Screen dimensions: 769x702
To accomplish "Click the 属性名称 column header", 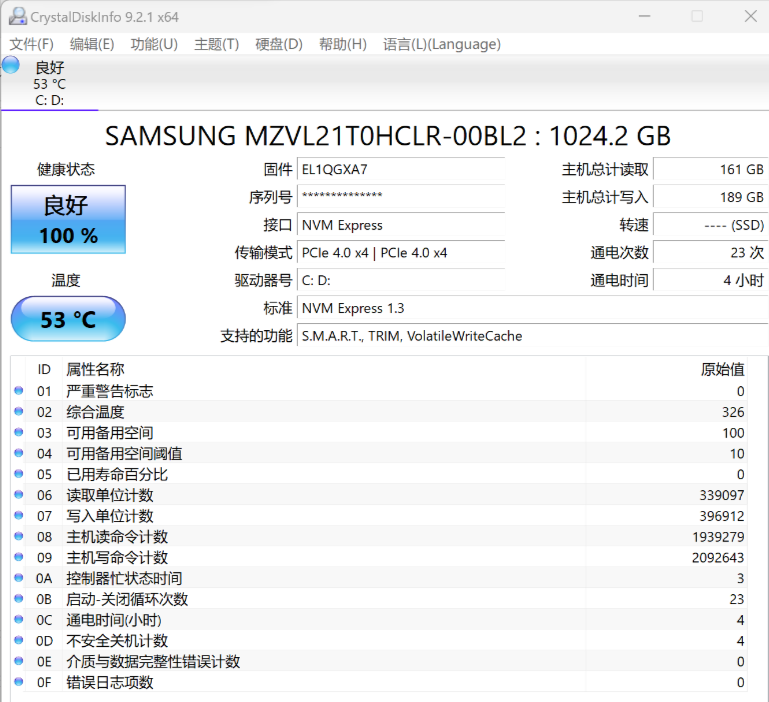I will (324, 369).
